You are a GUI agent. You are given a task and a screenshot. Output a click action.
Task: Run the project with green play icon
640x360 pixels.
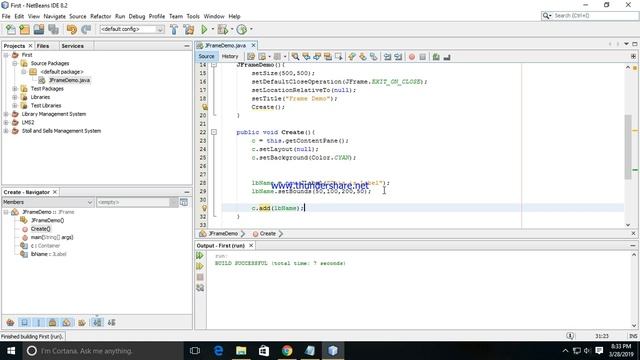tap(204, 29)
